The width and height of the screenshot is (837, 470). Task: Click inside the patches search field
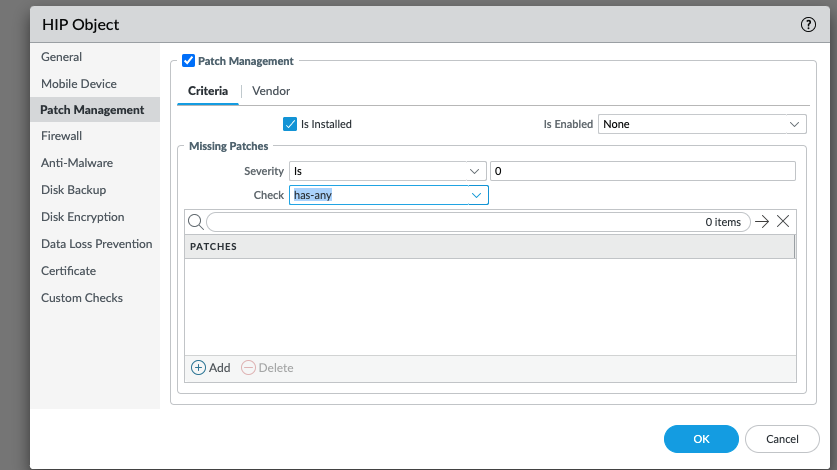[478, 222]
